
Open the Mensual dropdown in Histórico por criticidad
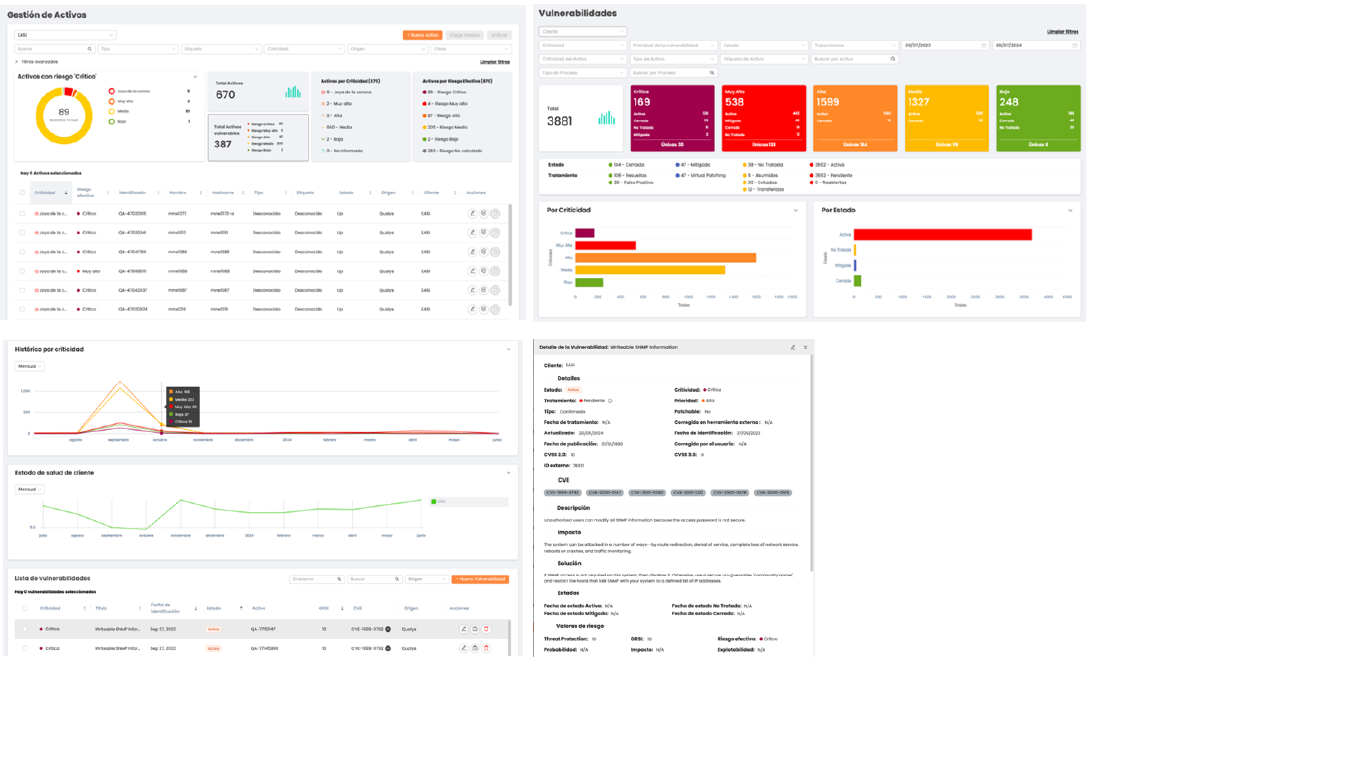tap(30, 366)
